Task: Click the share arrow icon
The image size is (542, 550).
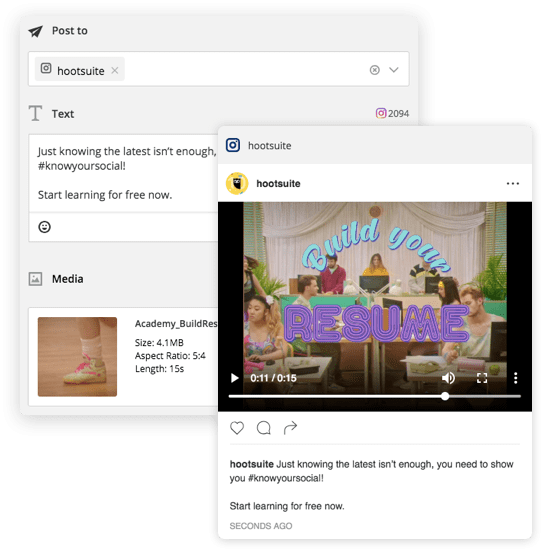Action: [290, 428]
